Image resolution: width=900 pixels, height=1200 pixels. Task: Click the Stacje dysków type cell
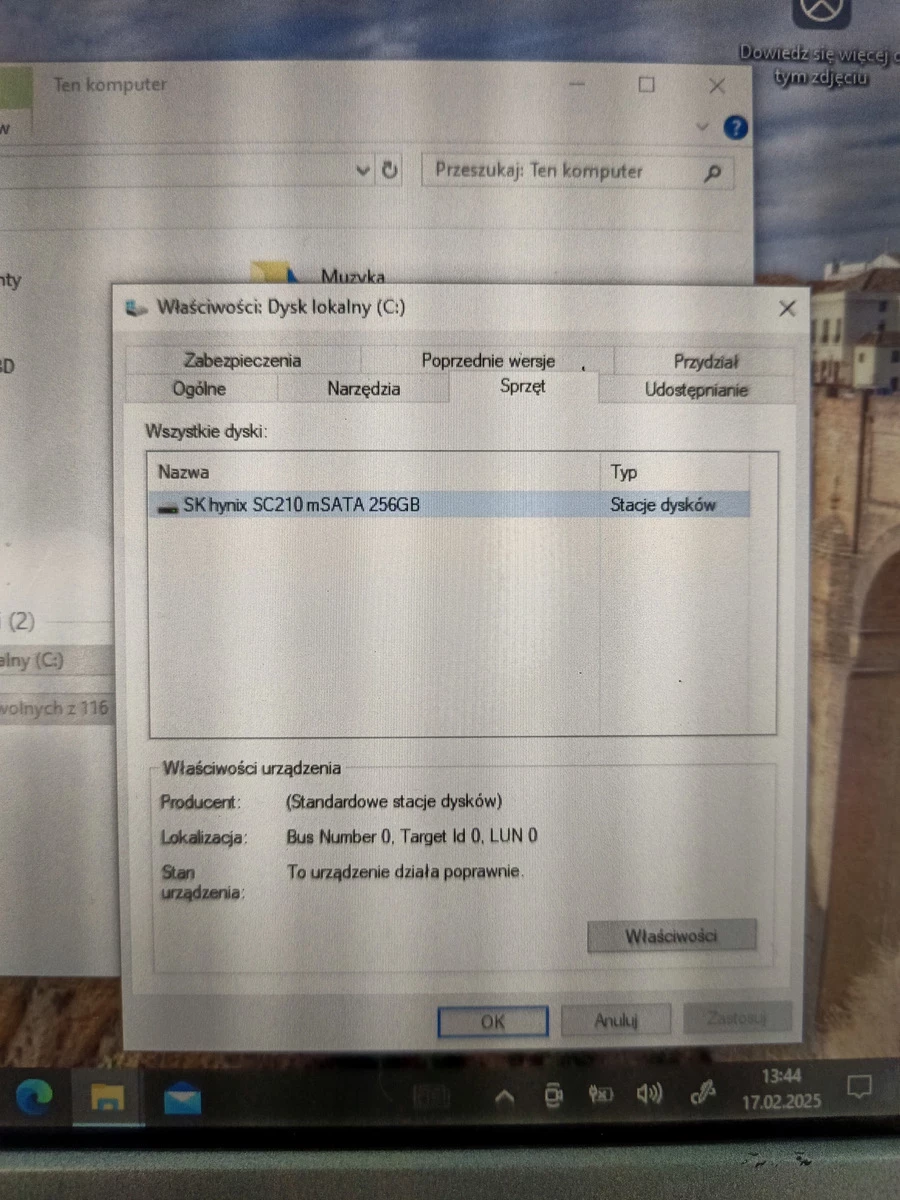tap(663, 505)
